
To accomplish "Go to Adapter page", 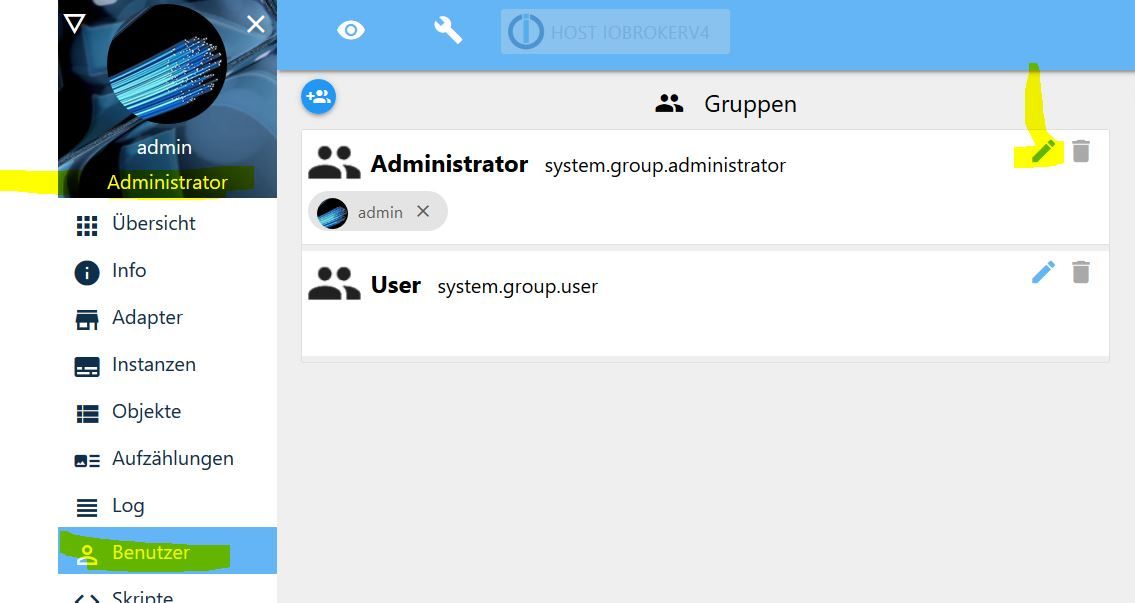I will coord(167,318).
